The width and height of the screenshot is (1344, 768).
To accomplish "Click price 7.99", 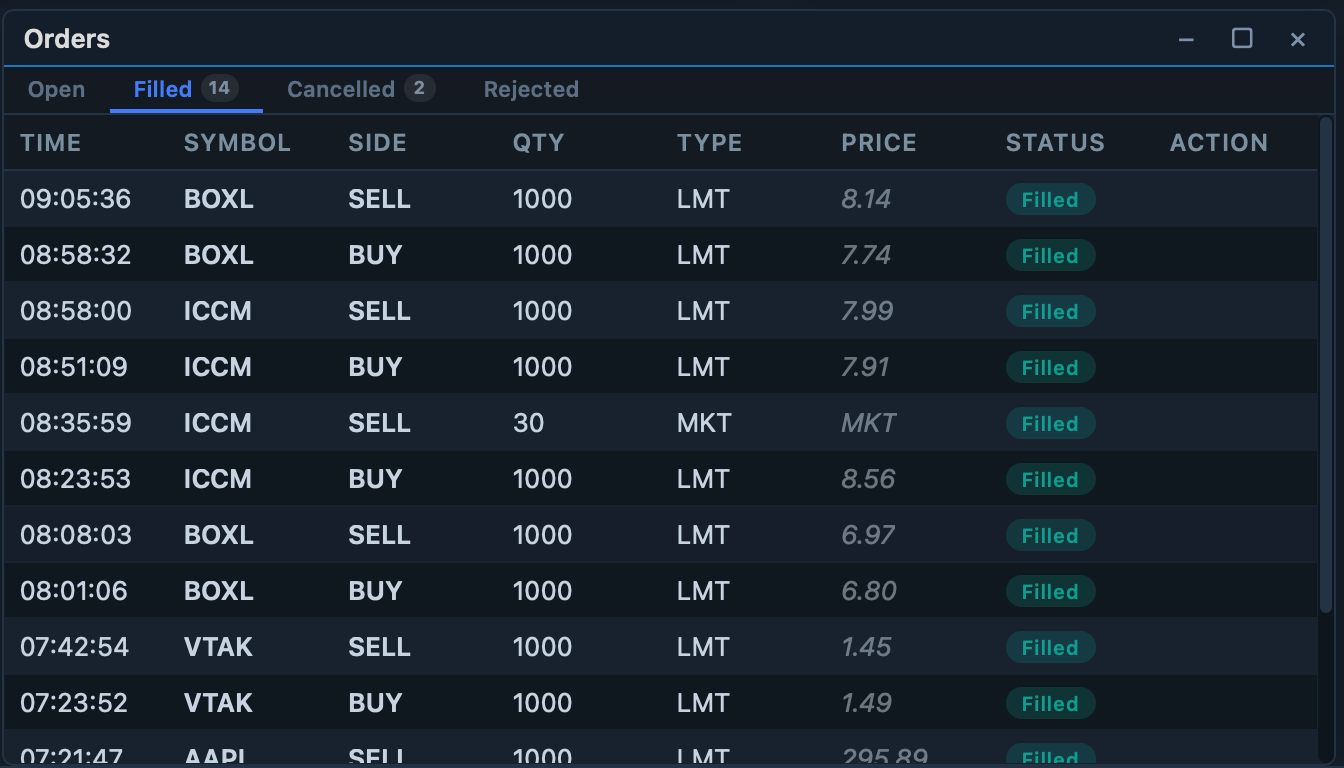I will coord(868,311).
